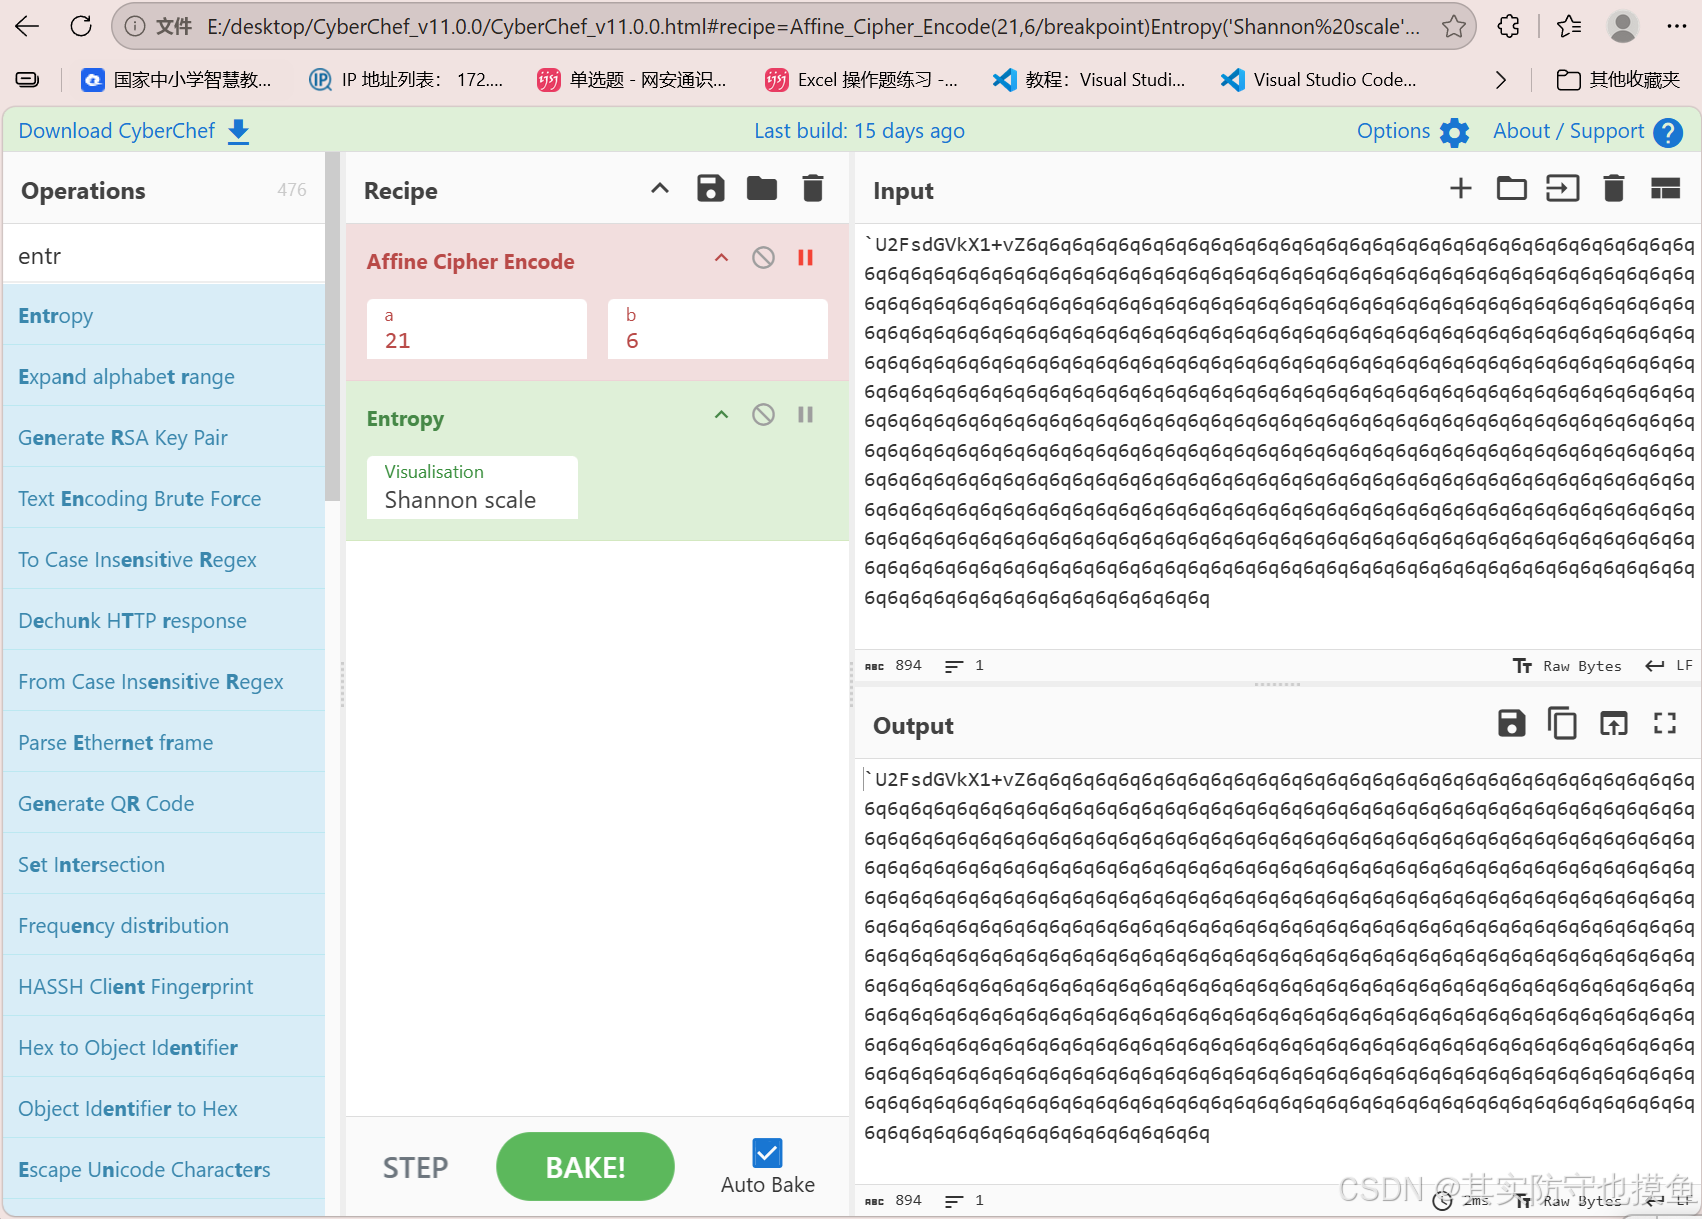1702x1219 pixels.
Task: Select the Generate RSA Key Pair operation
Action: [164, 438]
